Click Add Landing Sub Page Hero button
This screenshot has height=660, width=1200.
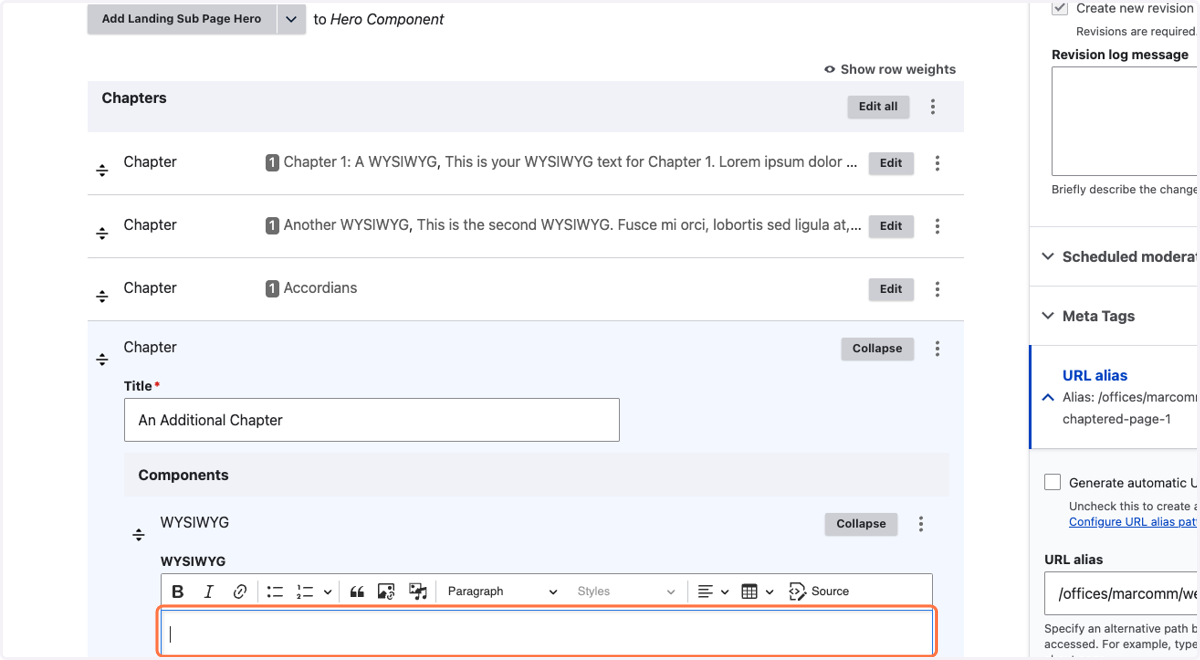click(x=182, y=19)
